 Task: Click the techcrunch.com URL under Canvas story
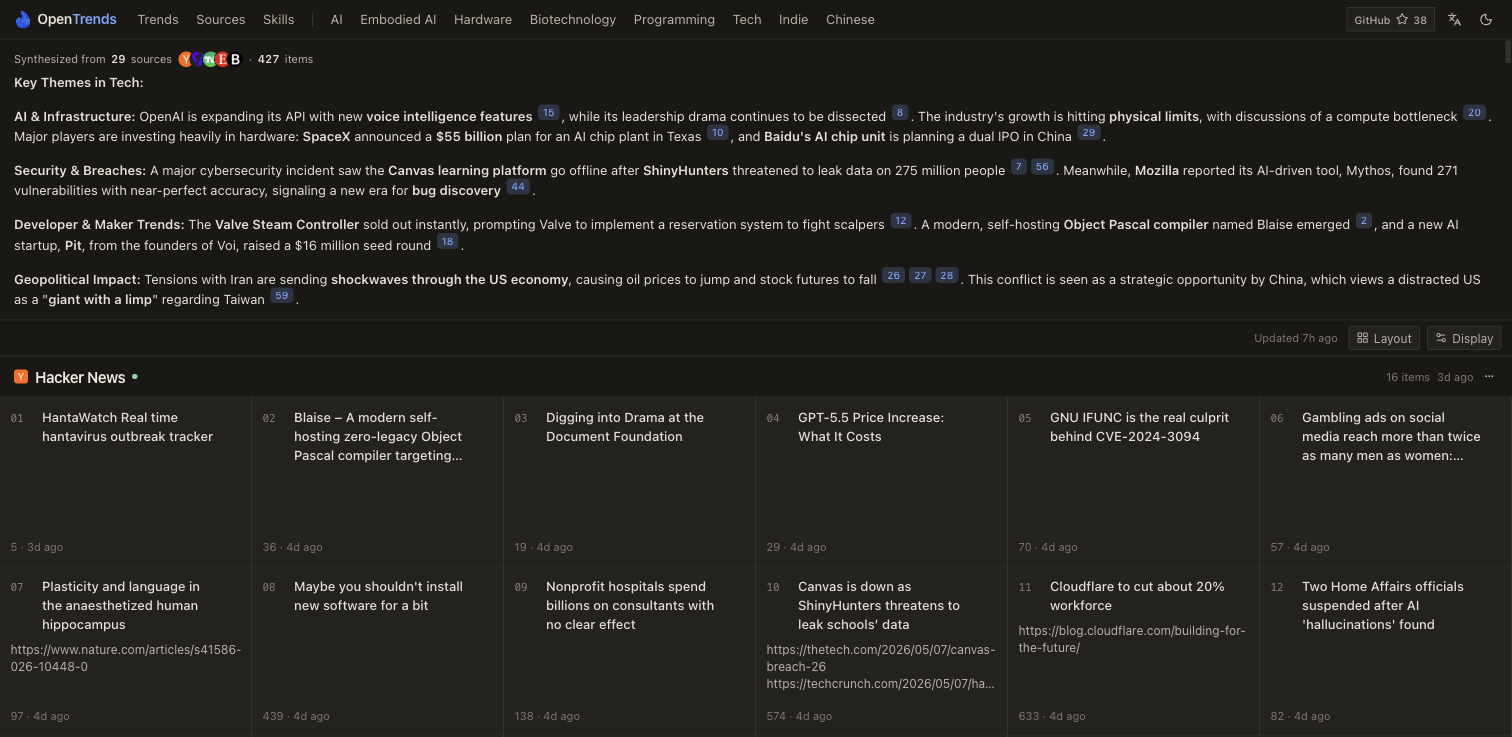coord(881,684)
